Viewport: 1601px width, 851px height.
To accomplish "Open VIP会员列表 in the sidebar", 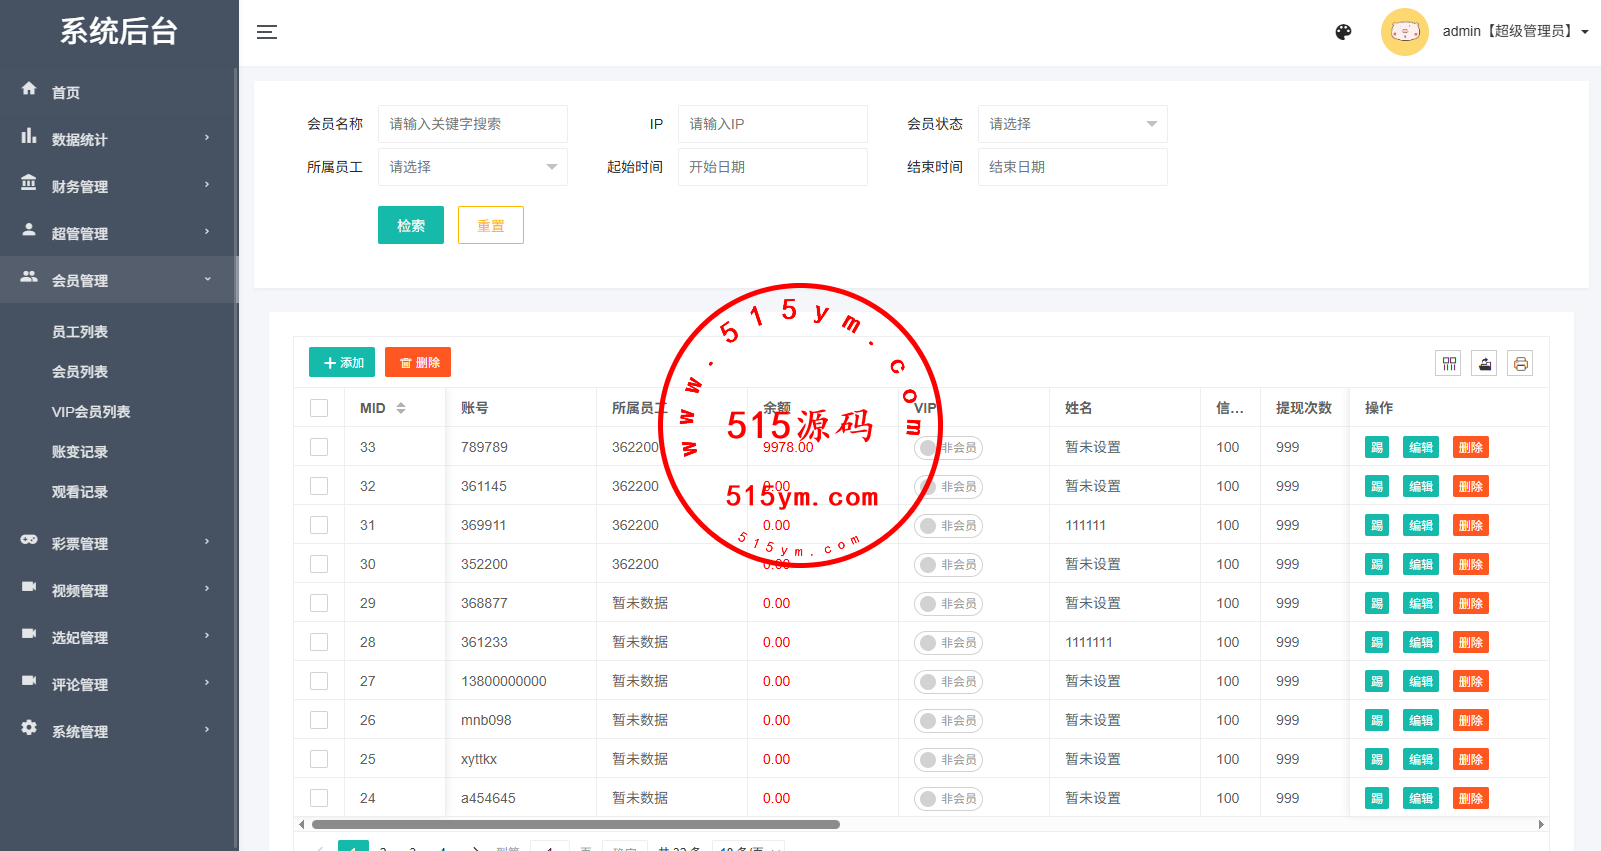I will tap(91, 412).
